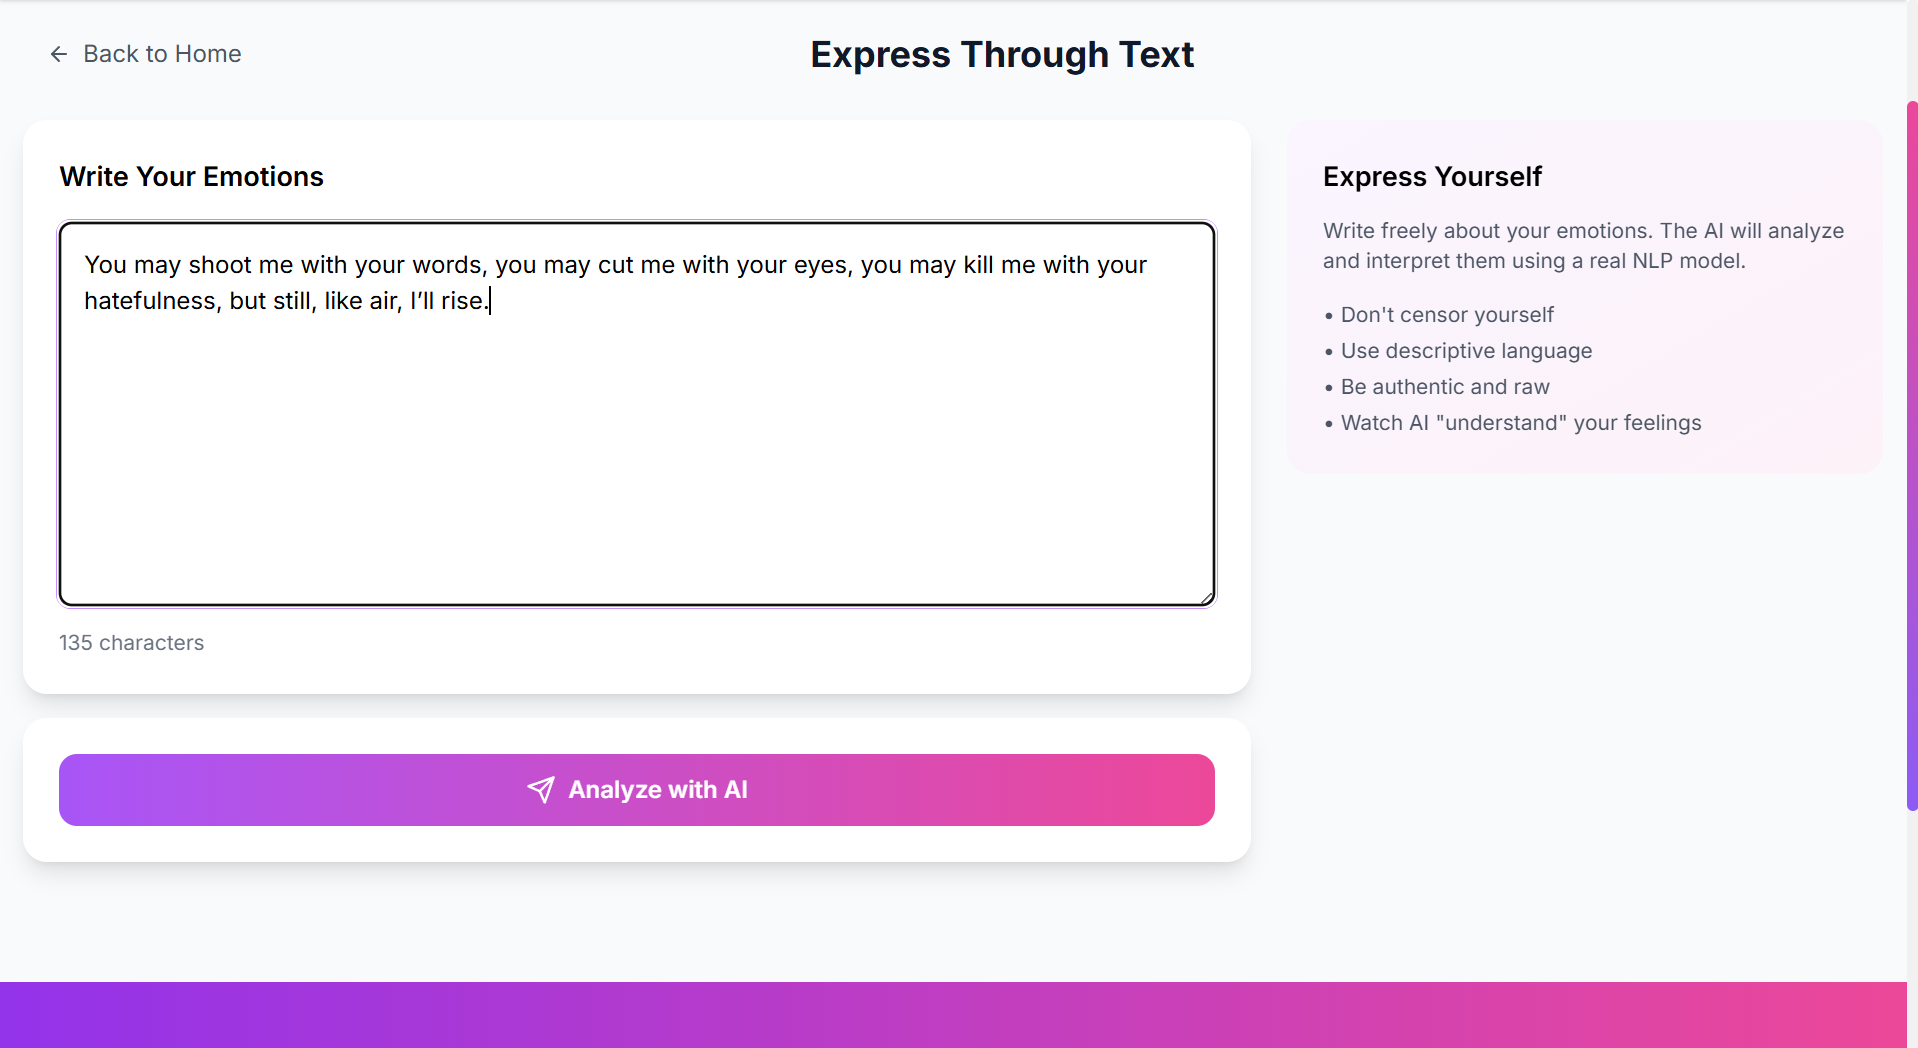Select the 135 characters counter

point(131,643)
